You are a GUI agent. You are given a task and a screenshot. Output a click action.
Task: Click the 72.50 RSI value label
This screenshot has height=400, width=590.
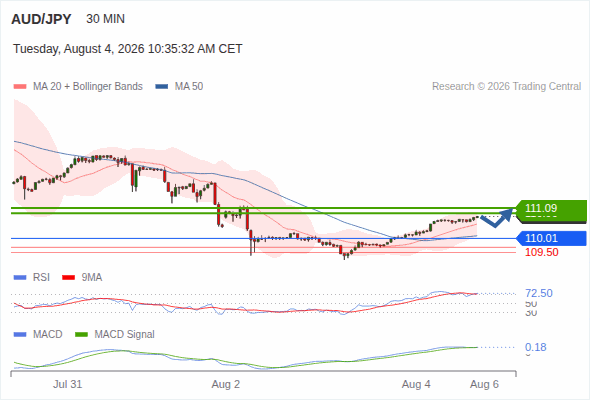(539, 294)
